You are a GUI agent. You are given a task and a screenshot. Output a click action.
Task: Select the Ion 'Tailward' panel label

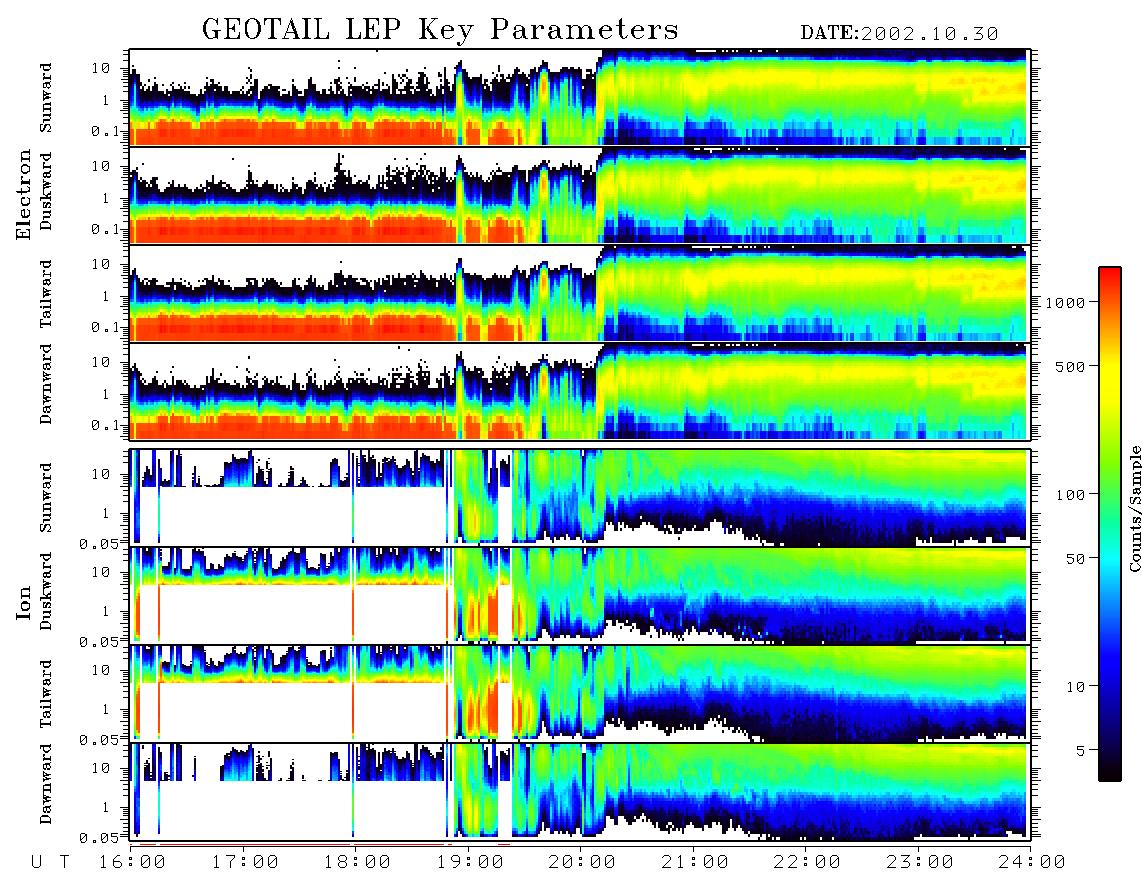click(x=46, y=694)
